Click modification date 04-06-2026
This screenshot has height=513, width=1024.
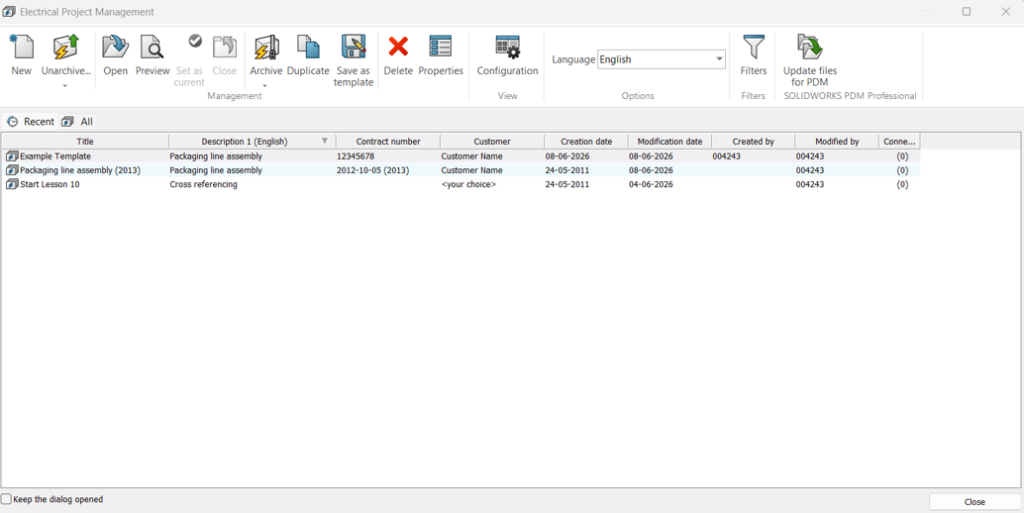pyautogui.click(x=650, y=185)
